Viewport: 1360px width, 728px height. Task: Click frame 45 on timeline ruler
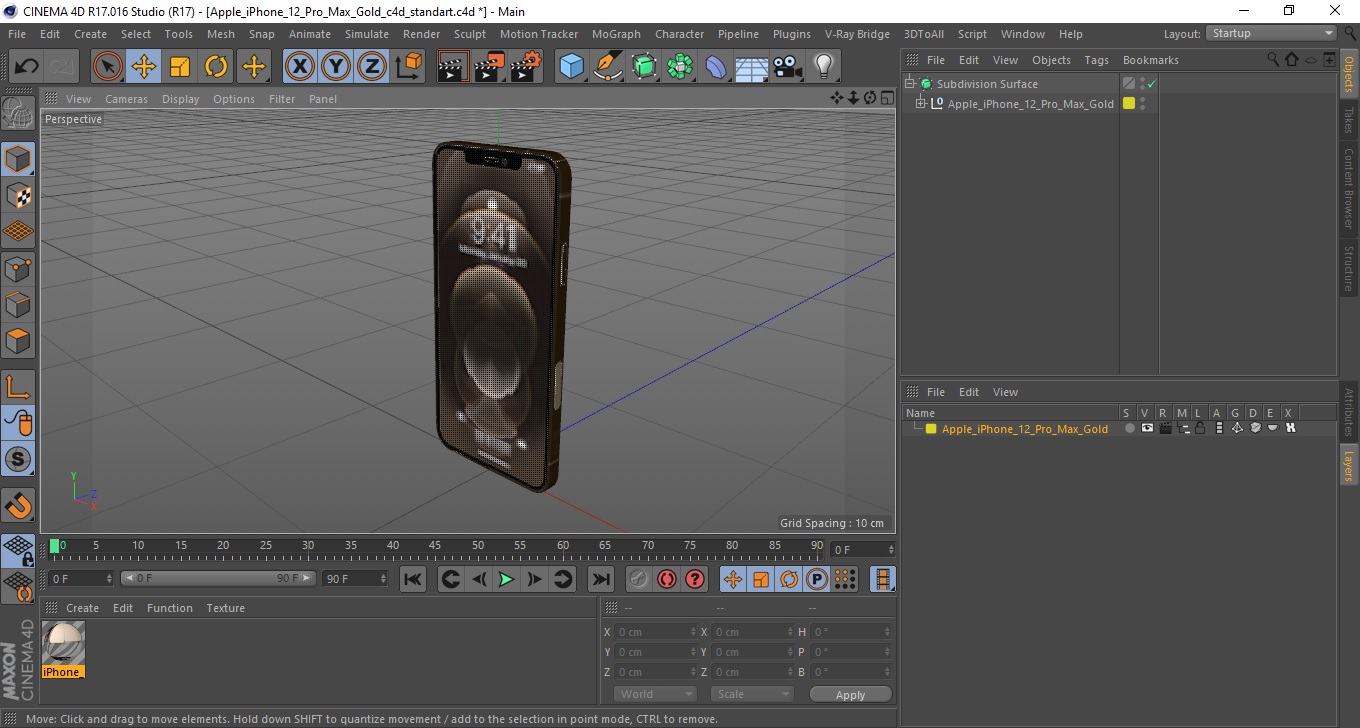435,546
